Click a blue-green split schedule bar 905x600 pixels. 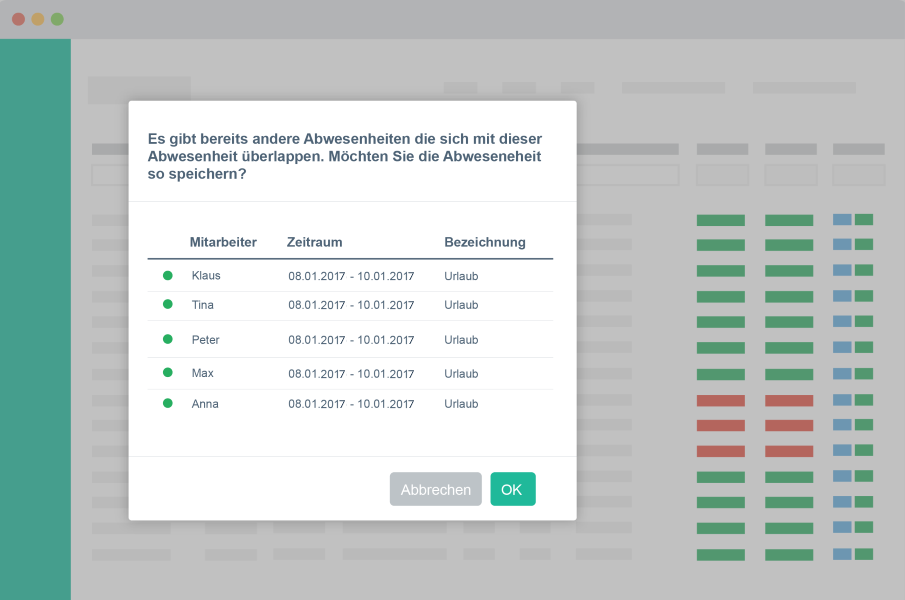tap(852, 220)
